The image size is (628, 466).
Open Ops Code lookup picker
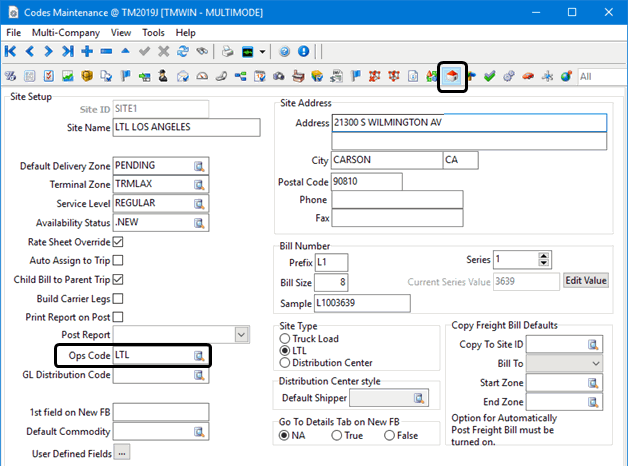click(x=199, y=355)
